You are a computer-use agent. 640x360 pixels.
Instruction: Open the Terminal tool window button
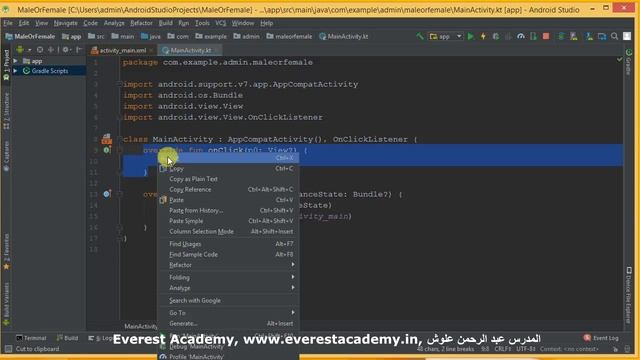(31, 338)
